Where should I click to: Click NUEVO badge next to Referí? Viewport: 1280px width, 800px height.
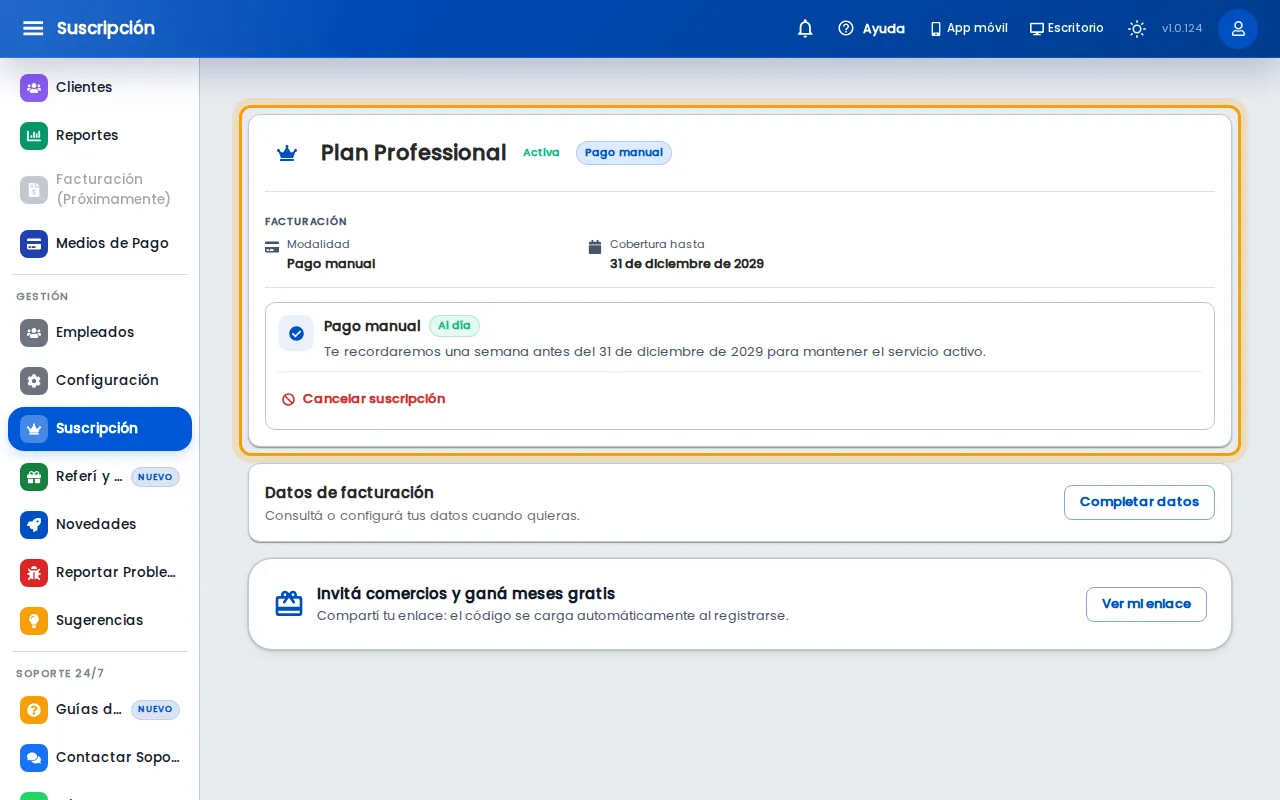[155, 477]
